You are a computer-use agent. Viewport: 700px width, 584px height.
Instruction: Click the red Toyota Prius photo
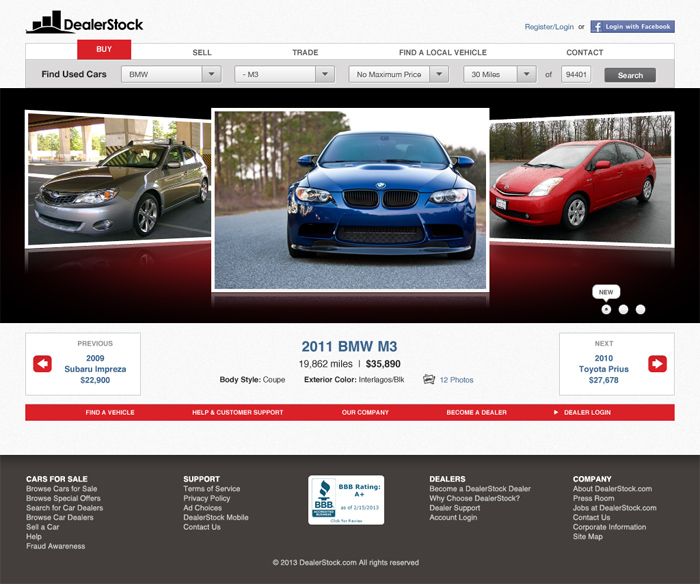(x=580, y=178)
